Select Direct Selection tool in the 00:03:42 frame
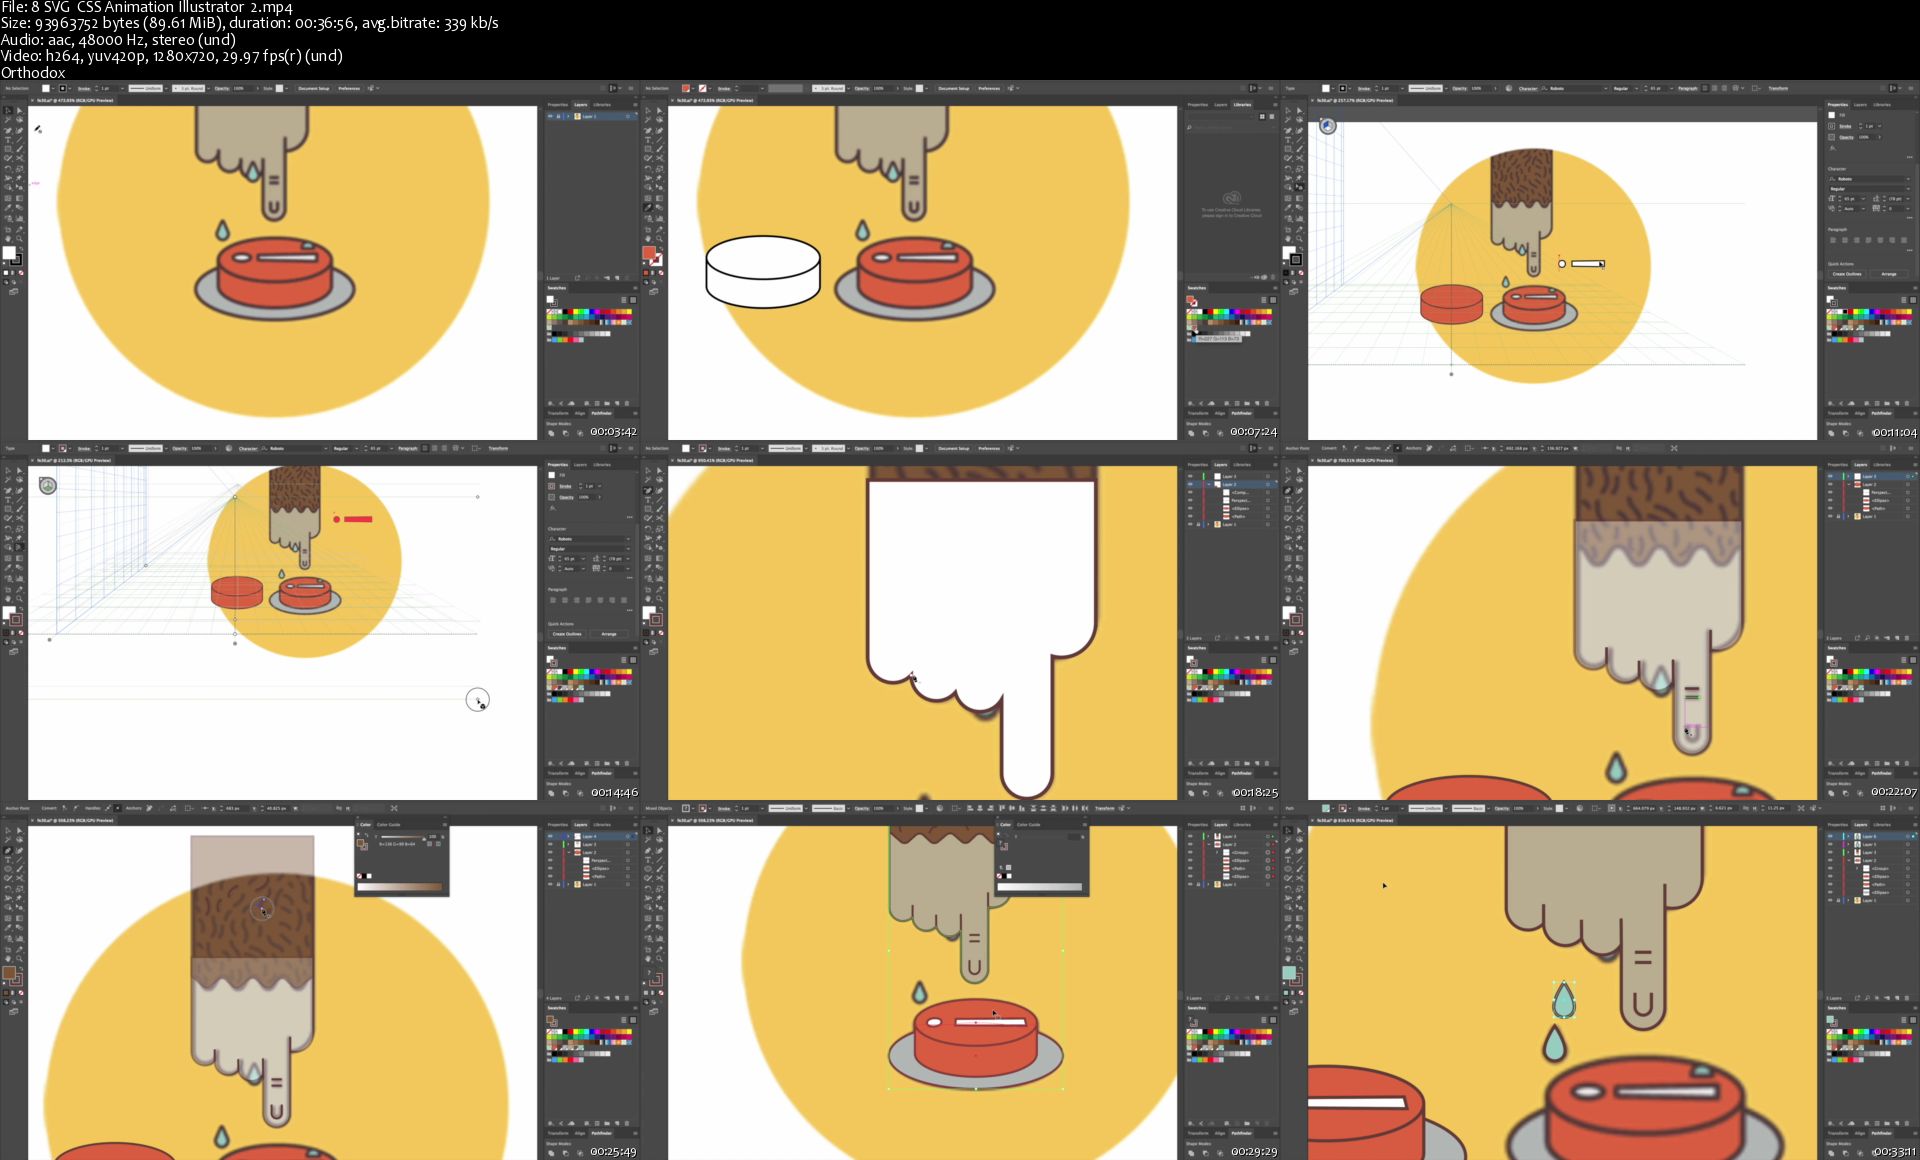The width and height of the screenshot is (1920, 1160). (x=19, y=110)
